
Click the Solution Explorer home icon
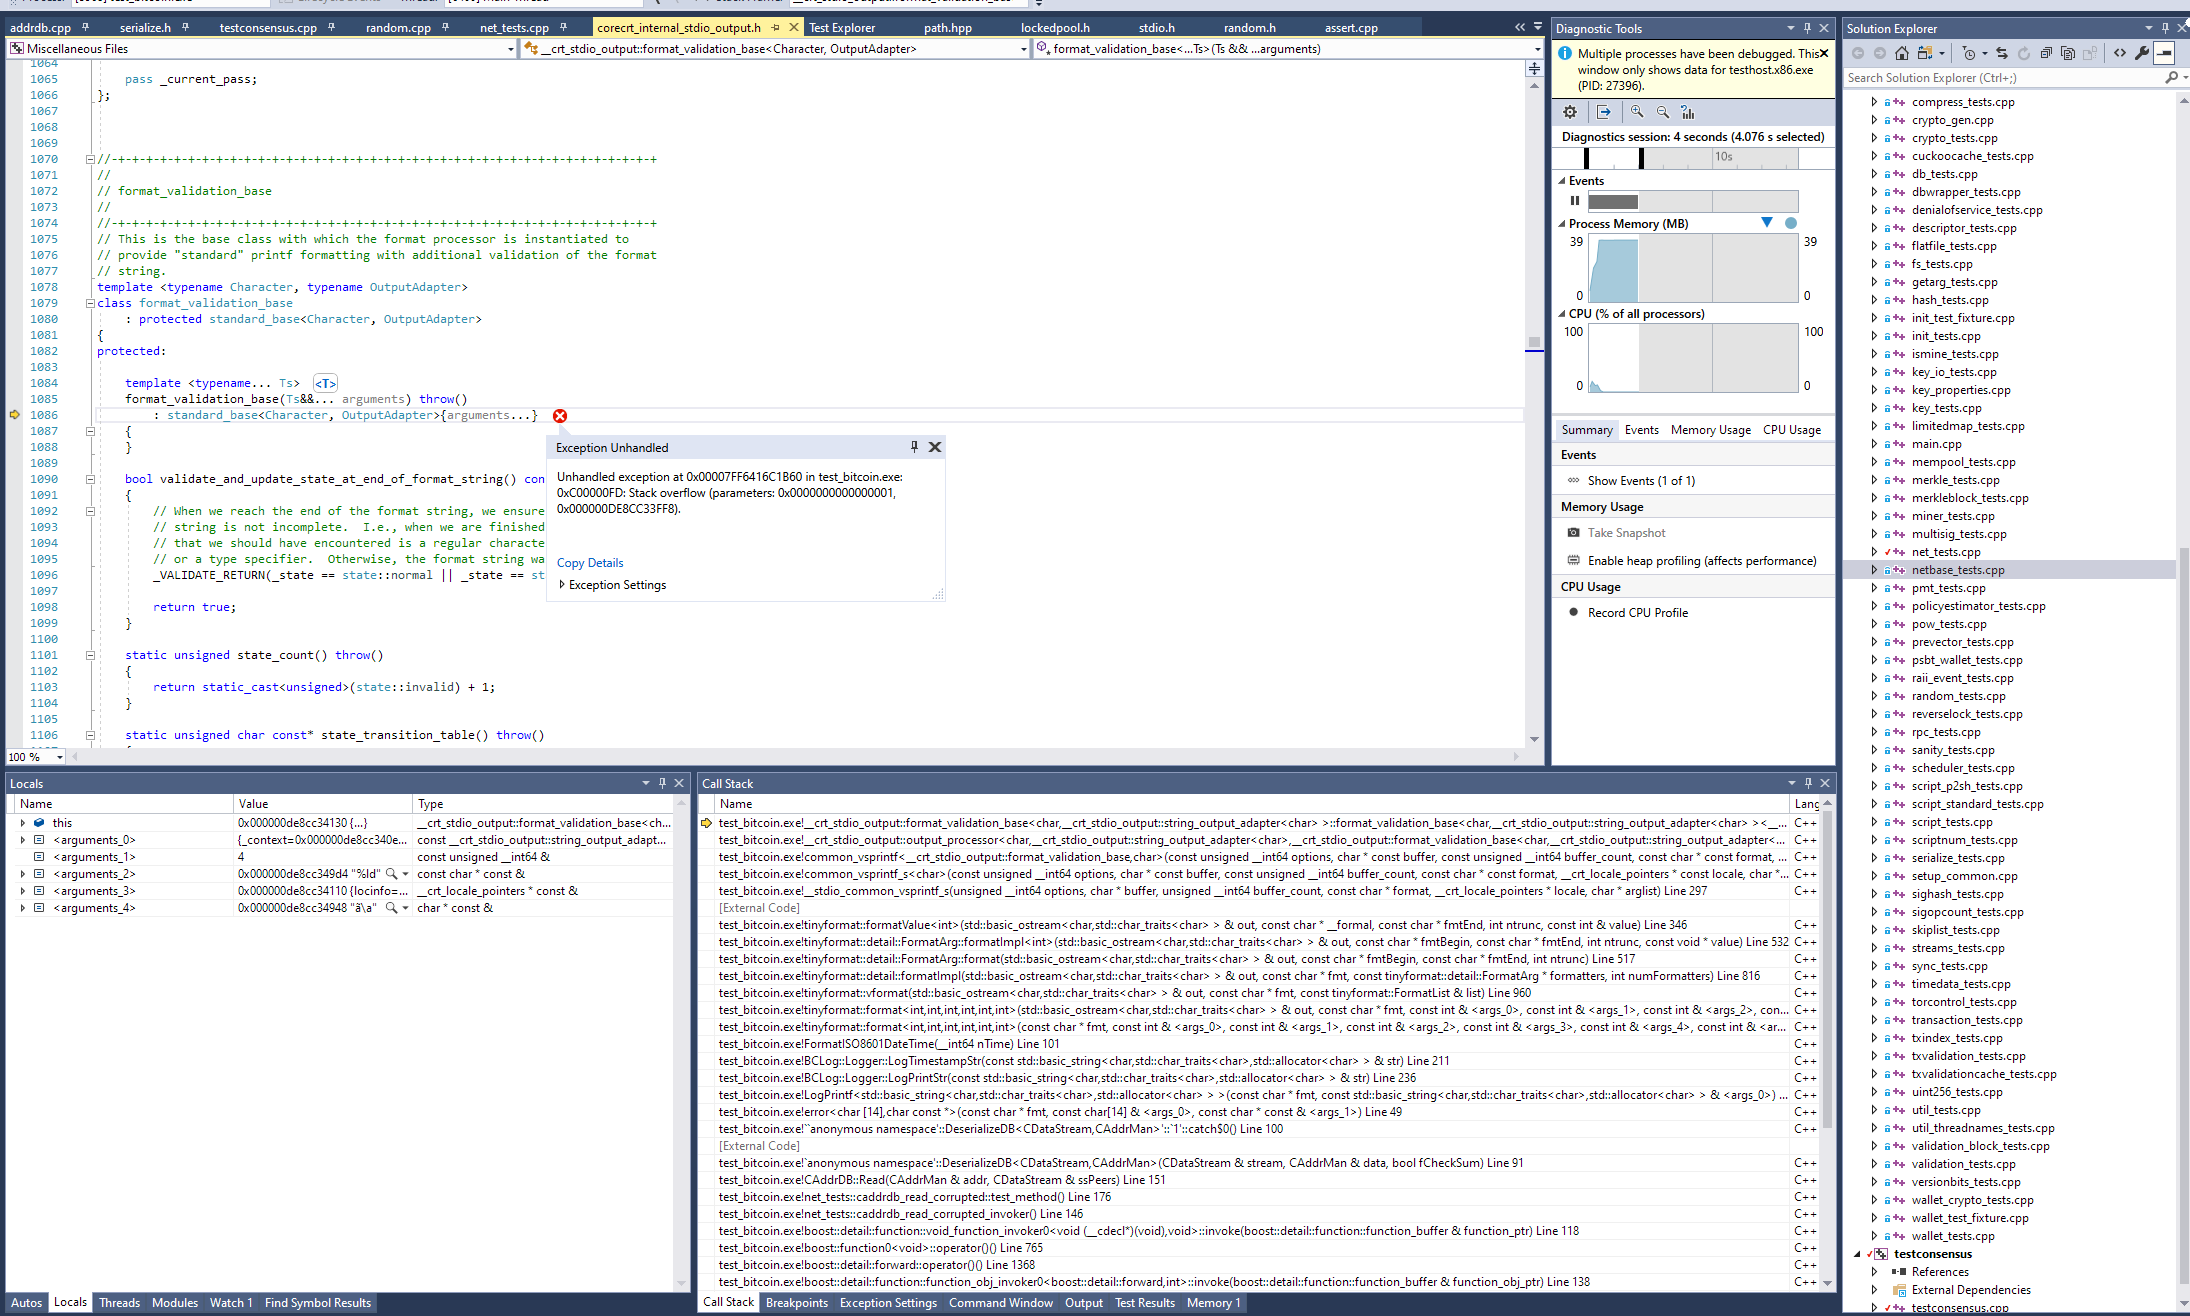pos(1901,53)
